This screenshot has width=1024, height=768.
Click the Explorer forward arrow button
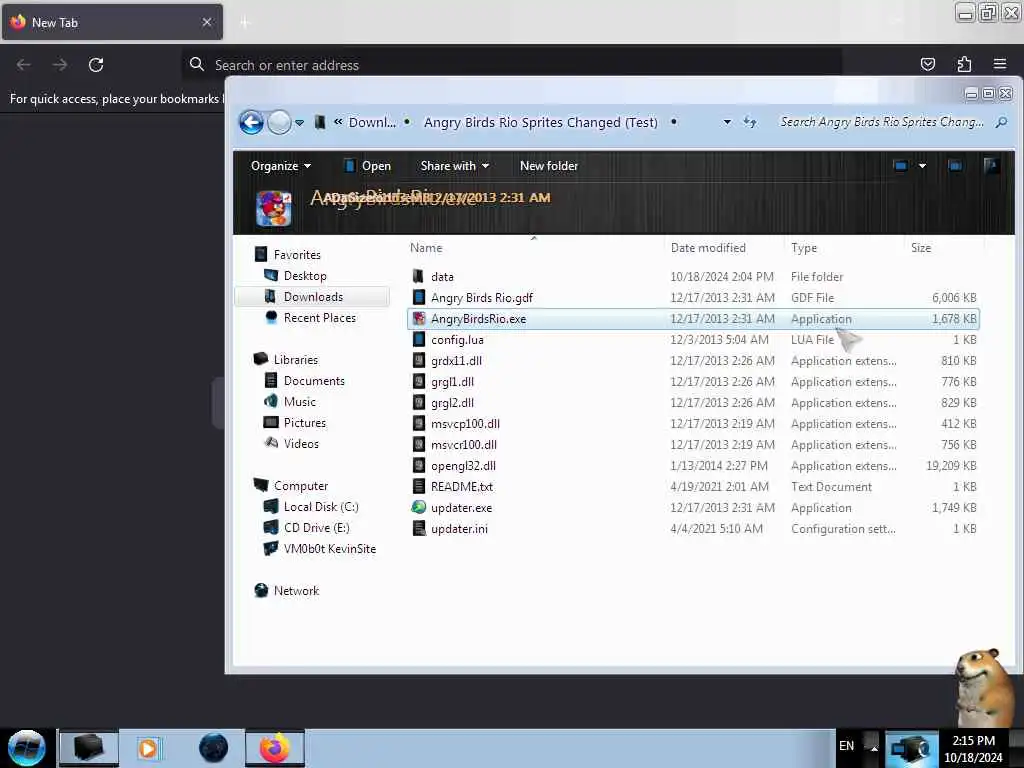(280, 122)
